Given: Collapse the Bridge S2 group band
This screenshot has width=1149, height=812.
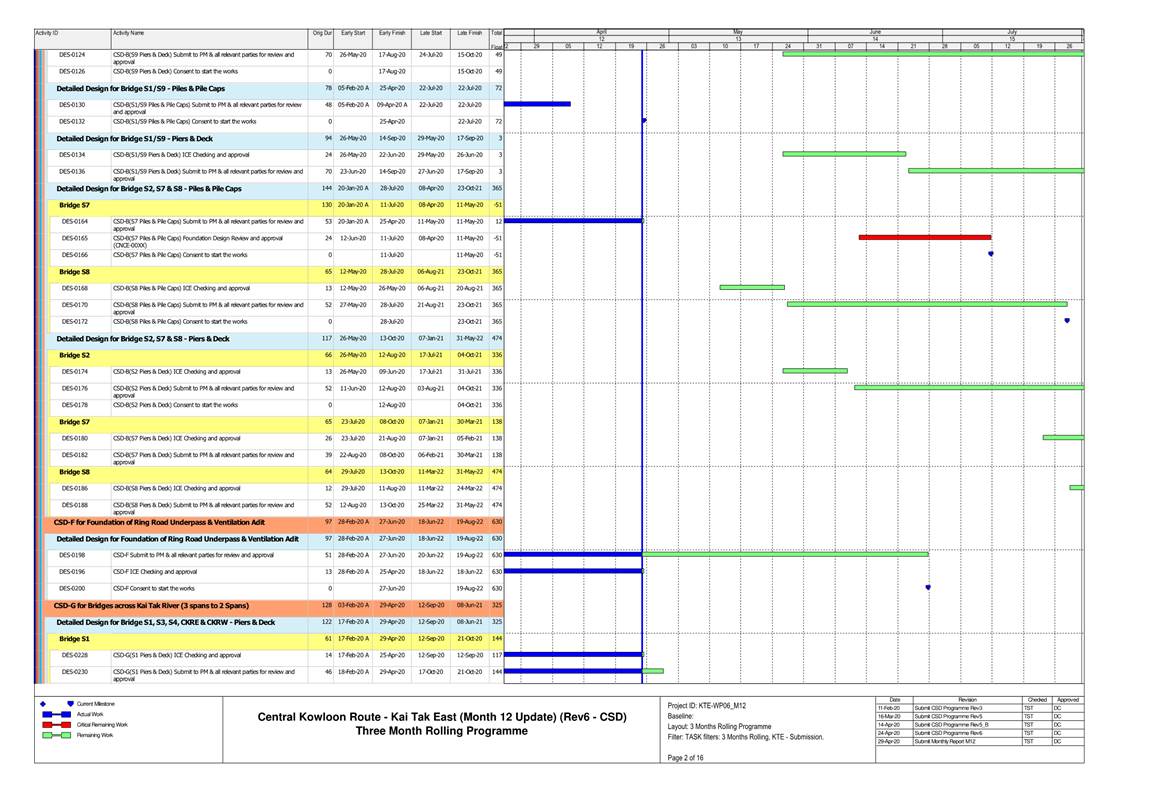Looking at the screenshot, I should tap(74, 355).
